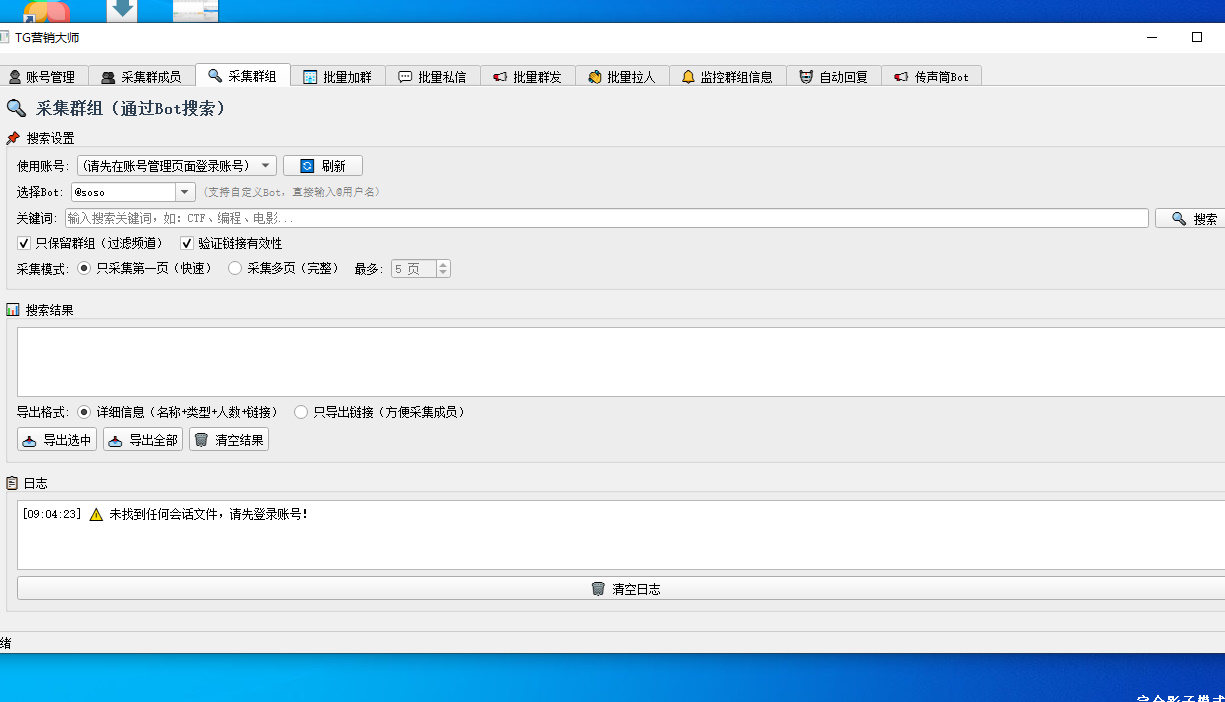Click the magnifier icon on 搜索 button
This screenshot has height=702, width=1225.
point(1178,218)
